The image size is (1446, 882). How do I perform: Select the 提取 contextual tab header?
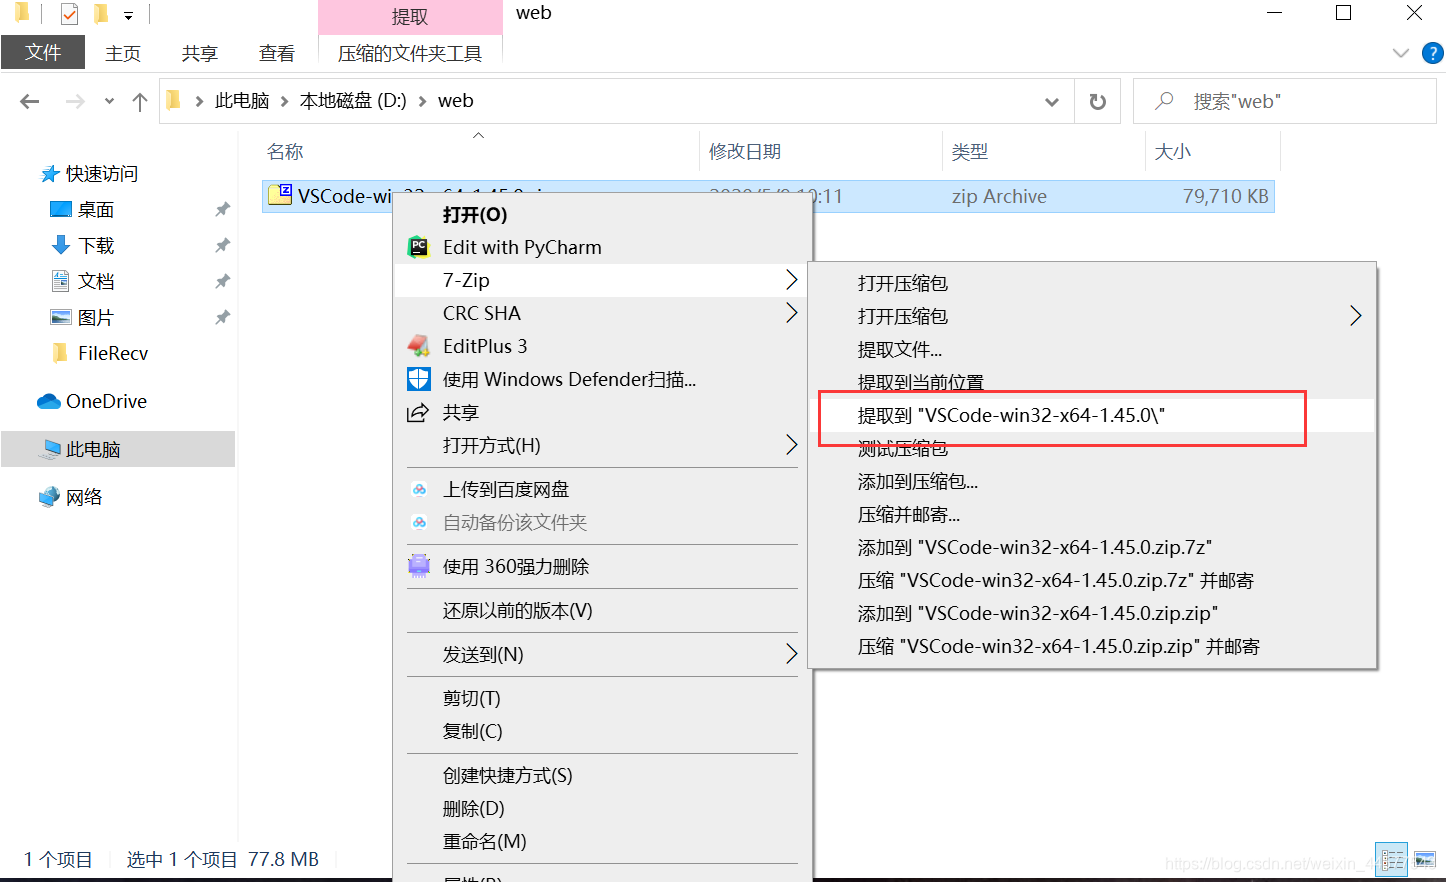tap(410, 17)
